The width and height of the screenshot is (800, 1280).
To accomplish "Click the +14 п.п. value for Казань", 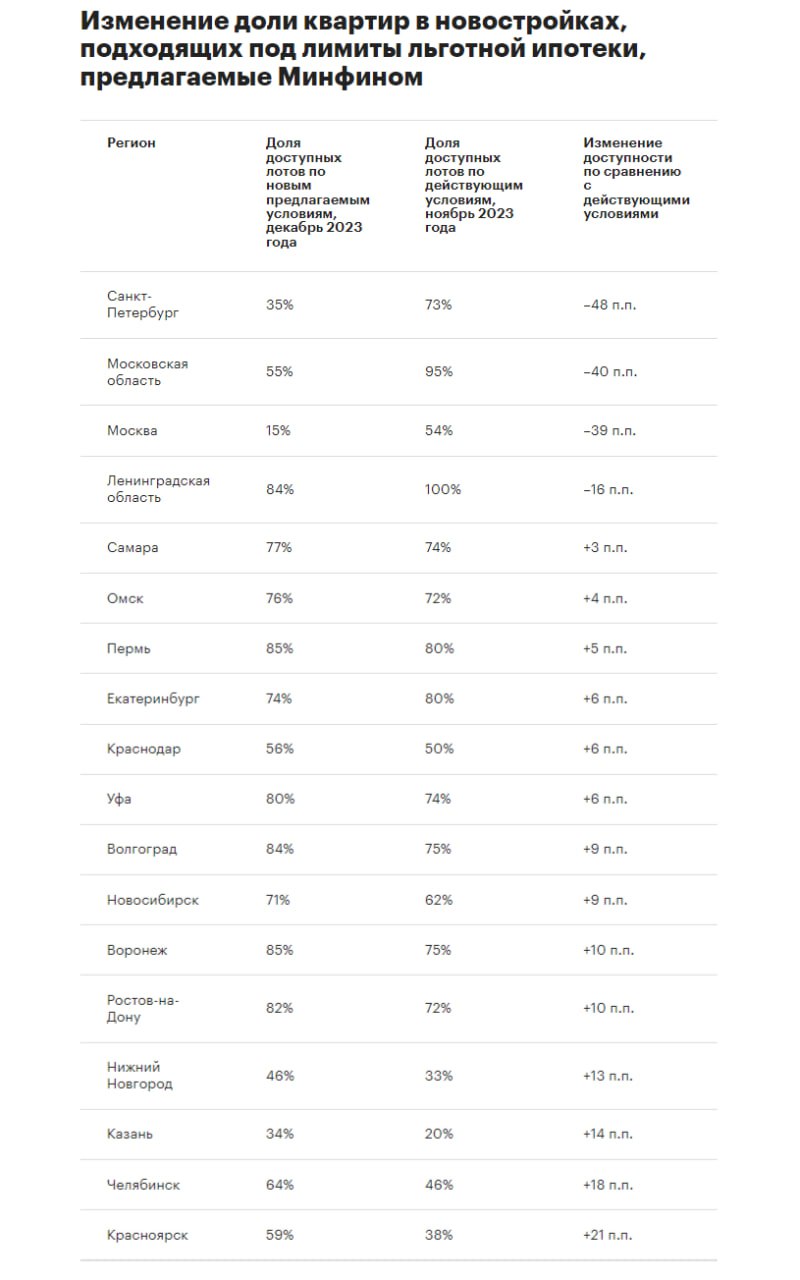I will point(608,1134).
